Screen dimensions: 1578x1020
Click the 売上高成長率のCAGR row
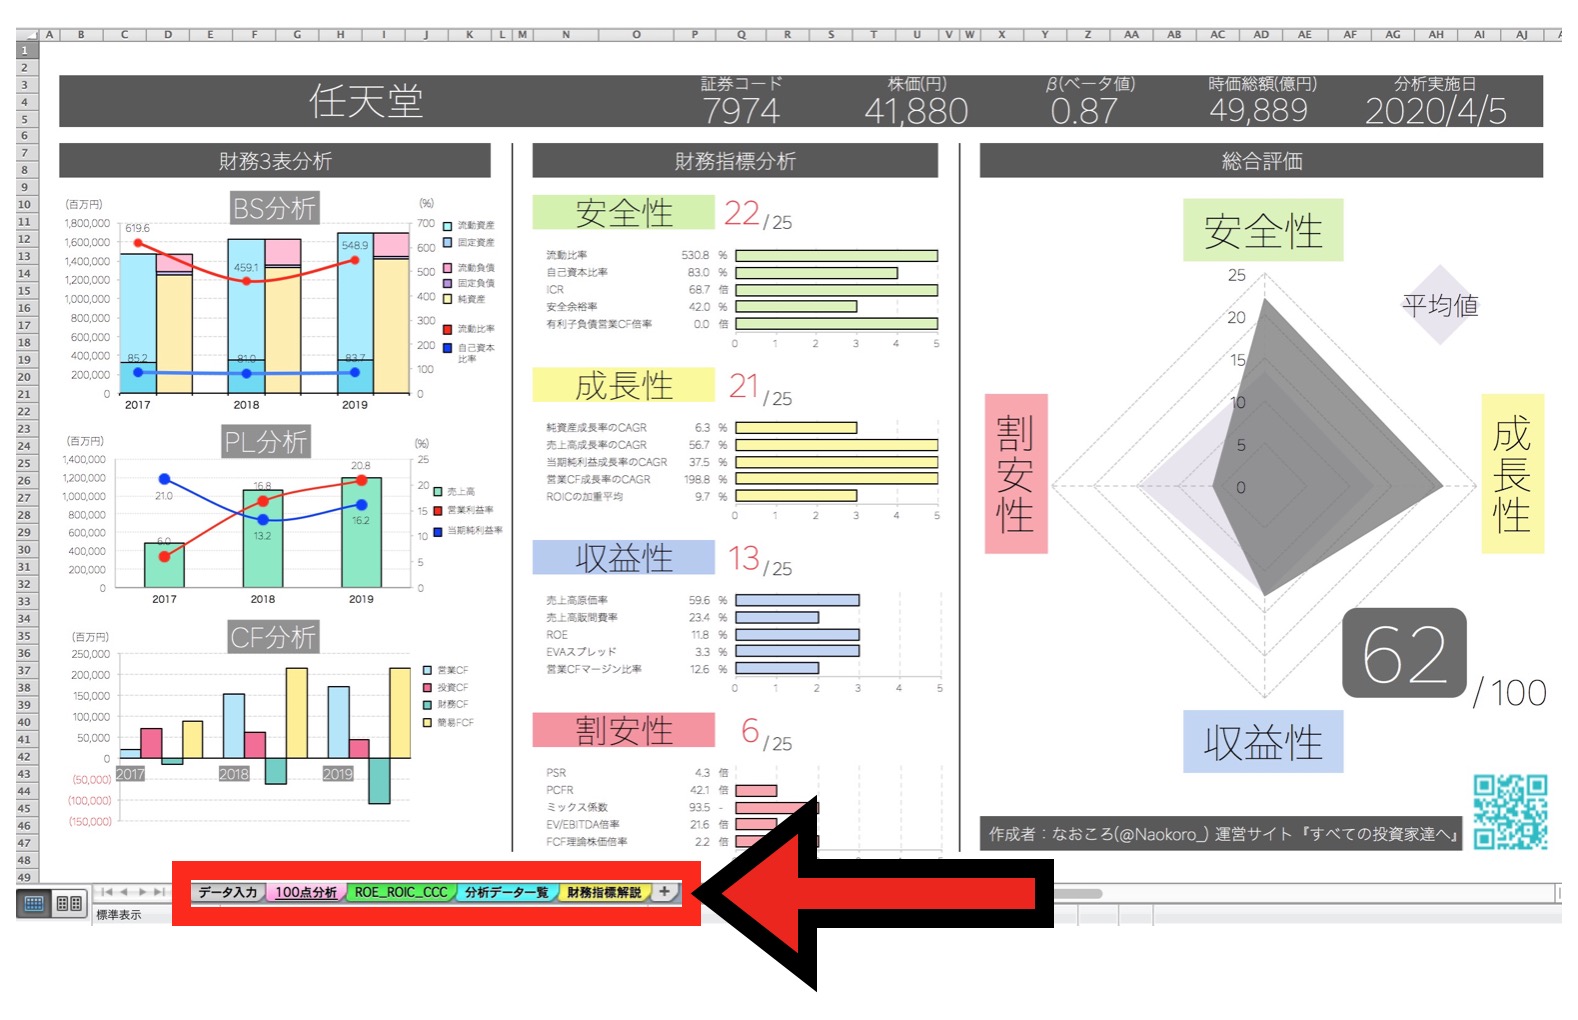pos(741,445)
